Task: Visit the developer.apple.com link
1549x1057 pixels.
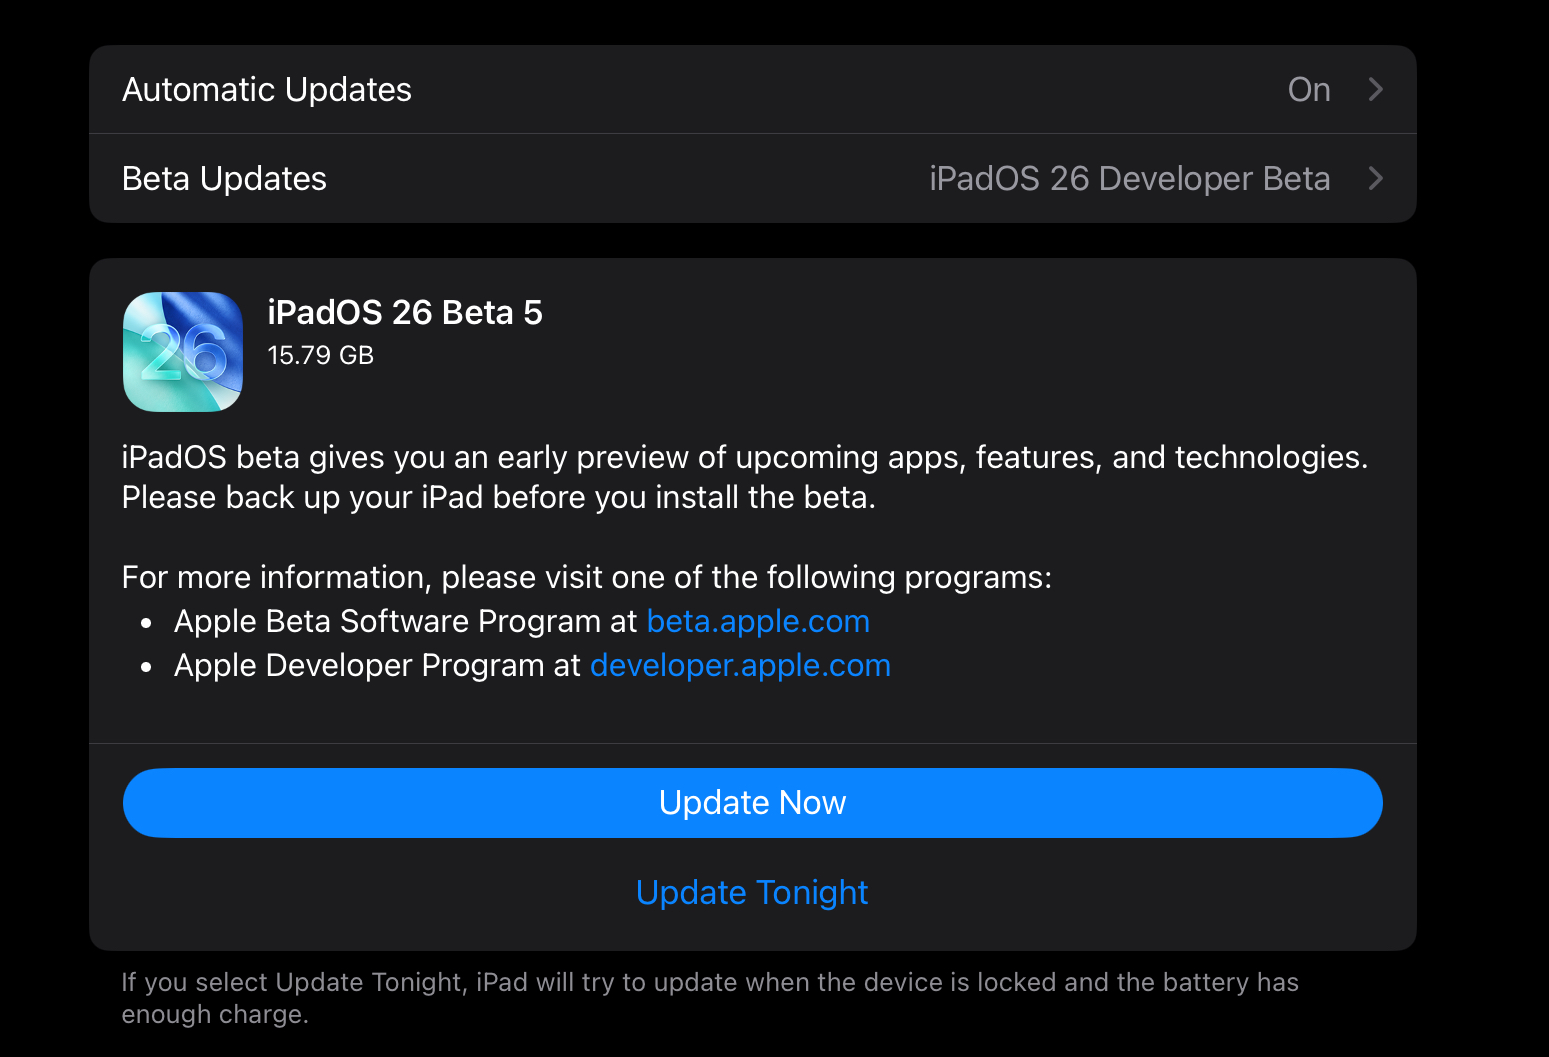Action: (740, 665)
